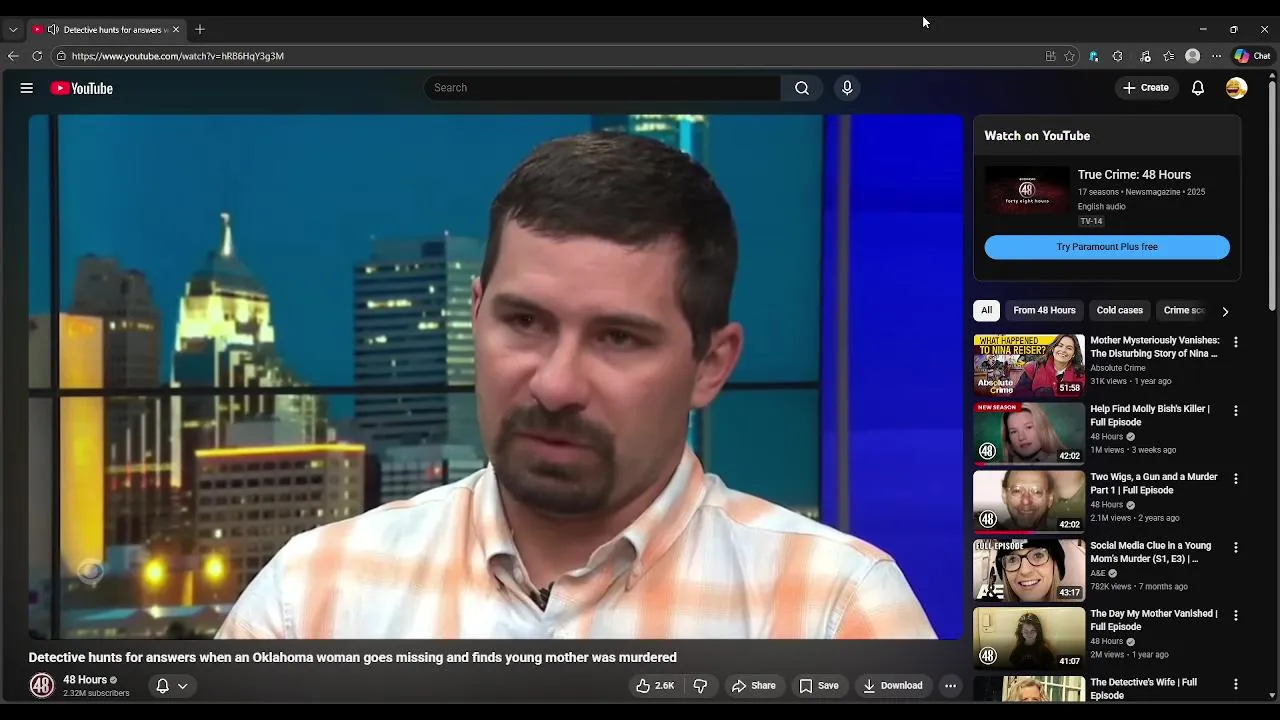The height and width of the screenshot is (720, 1280).
Task: Click the browser address bar URL
Action: 178,56
